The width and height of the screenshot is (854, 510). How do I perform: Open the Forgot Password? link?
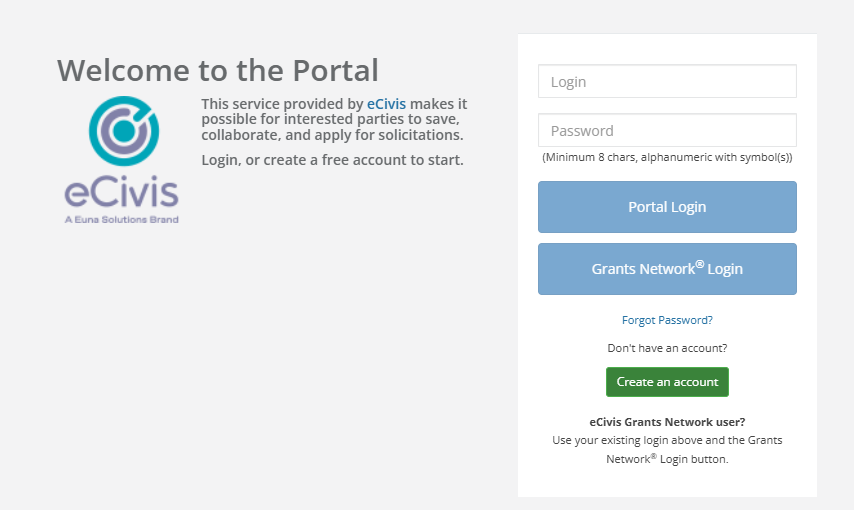pyautogui.click(x=667, y=320)
